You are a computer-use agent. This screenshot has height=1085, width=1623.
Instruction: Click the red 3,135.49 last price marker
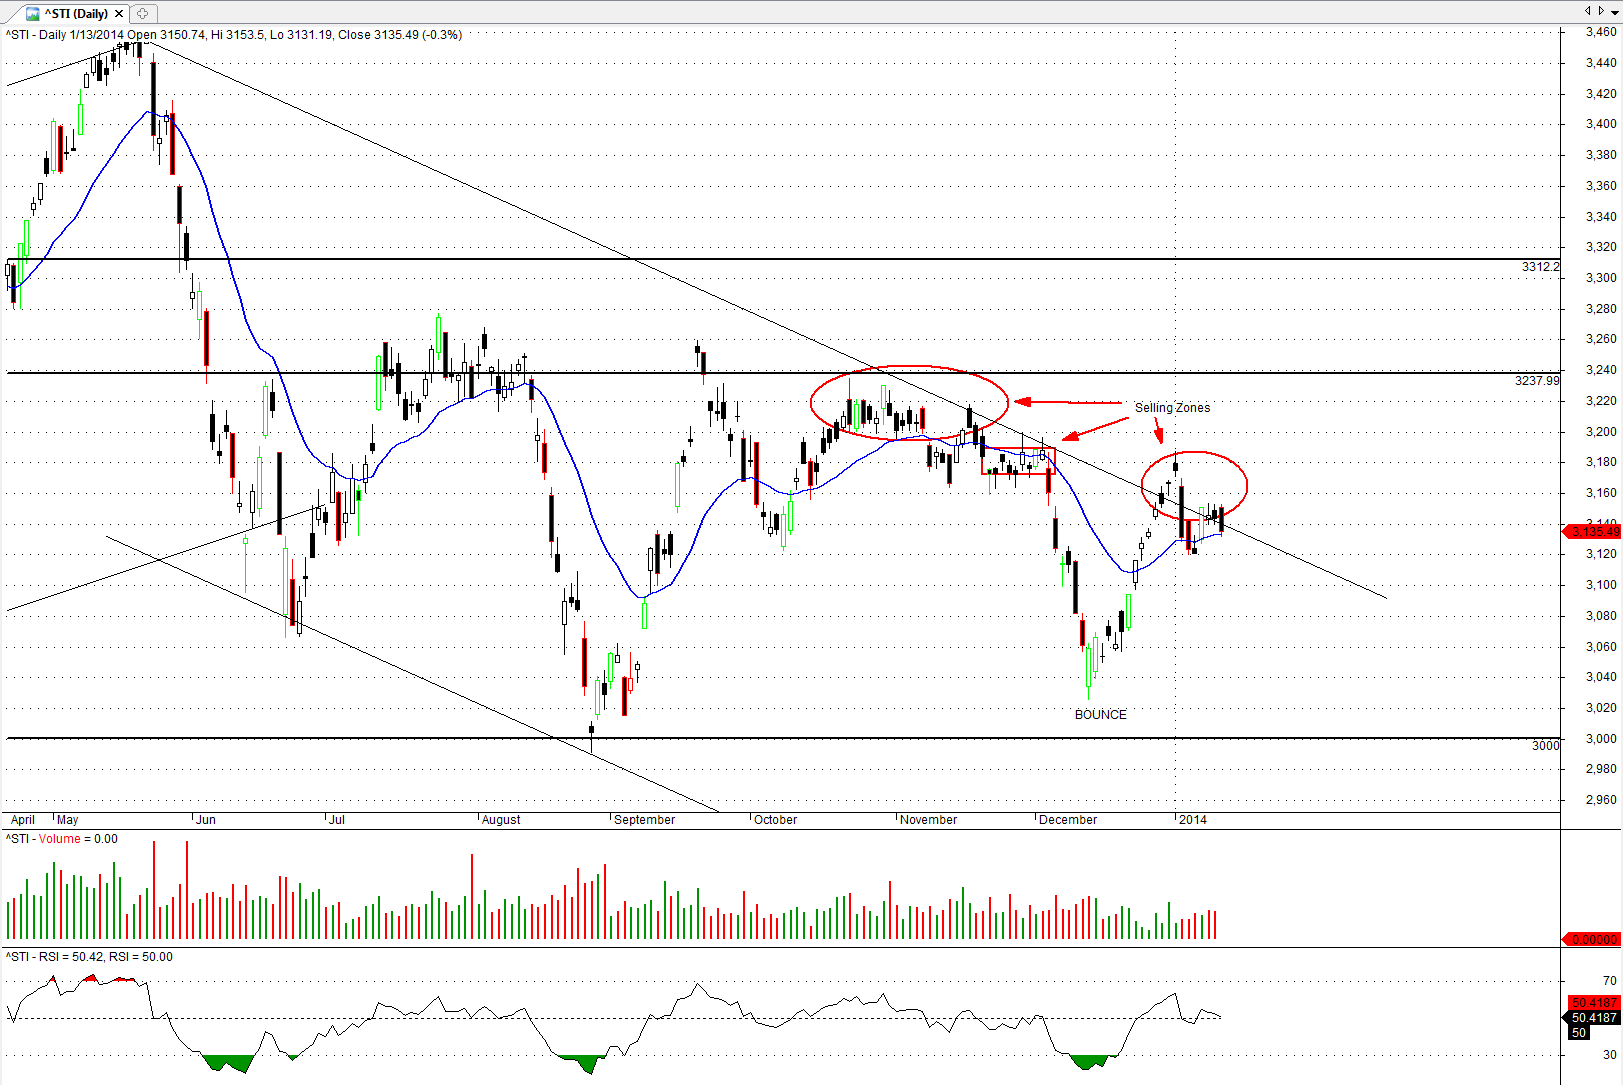point(1594,531)
